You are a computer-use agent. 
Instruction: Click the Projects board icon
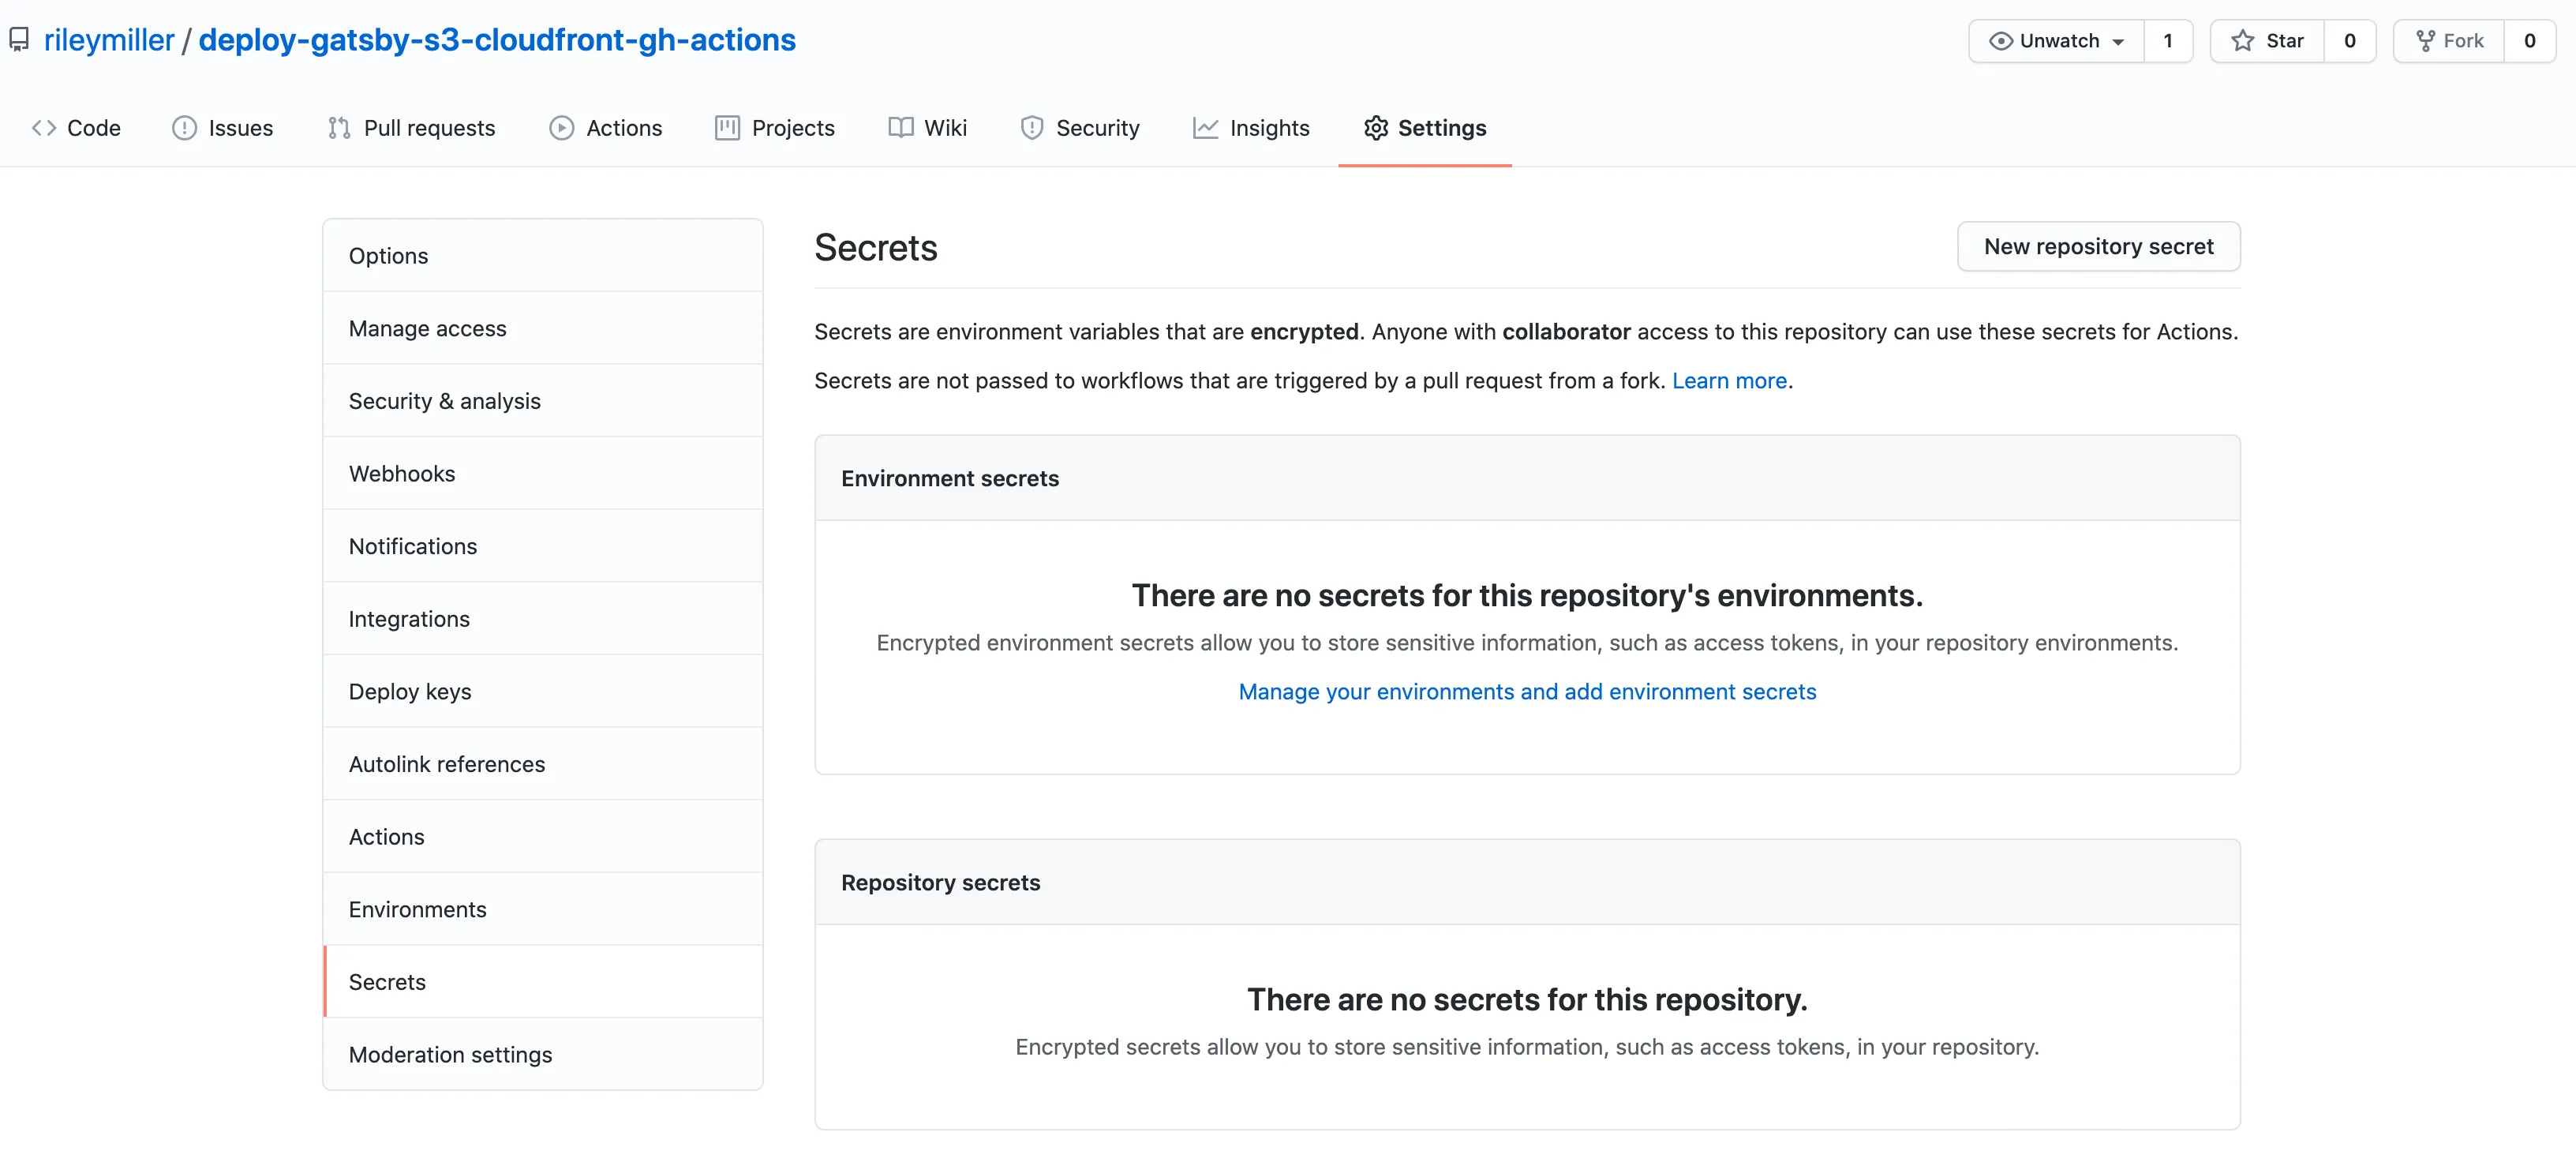(x=726, y=127)
